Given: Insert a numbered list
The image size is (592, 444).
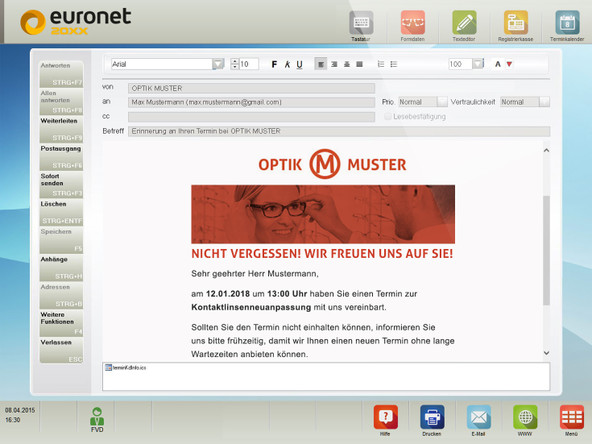Looking at the screenshot, I should [x=381, y=64].
